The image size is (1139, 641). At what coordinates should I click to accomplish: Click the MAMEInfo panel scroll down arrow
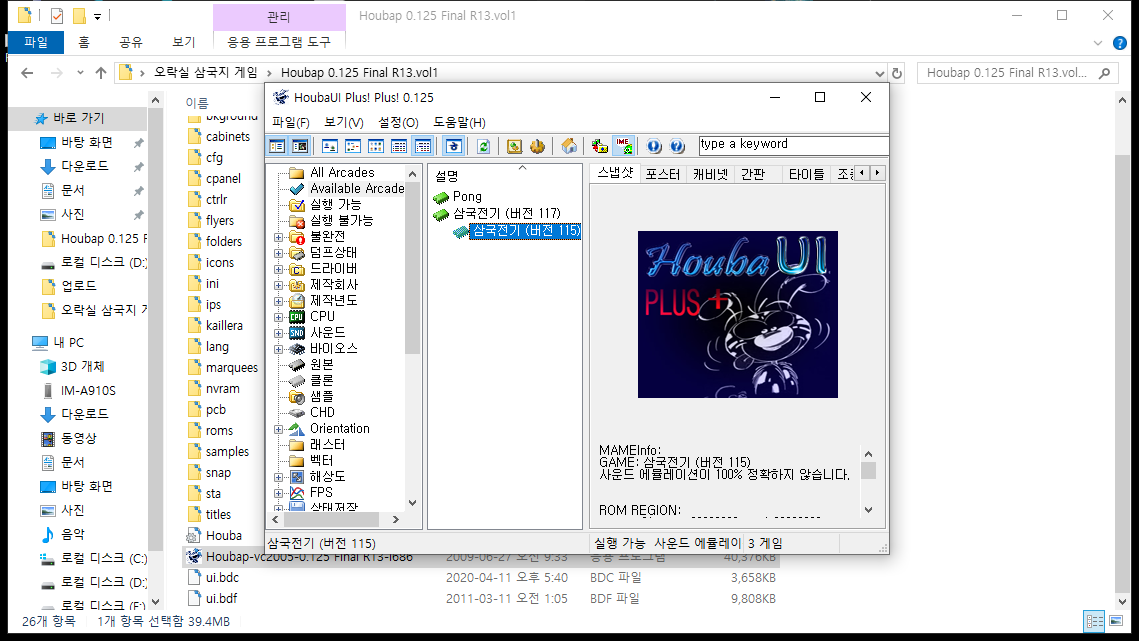868,509
